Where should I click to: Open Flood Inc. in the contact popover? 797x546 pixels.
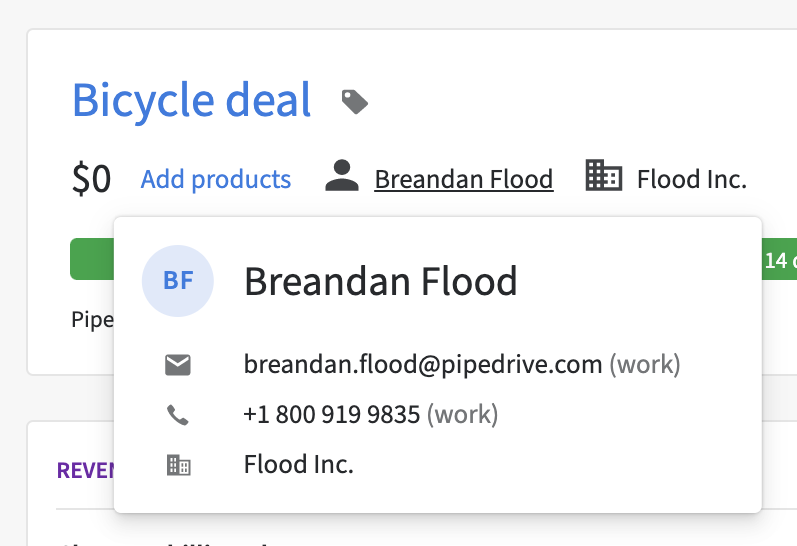click(x=298, y=464)
